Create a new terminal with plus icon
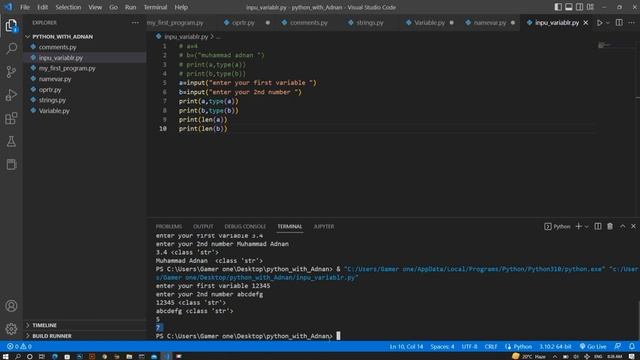640x360 pixels. click(x=578, y=227)
